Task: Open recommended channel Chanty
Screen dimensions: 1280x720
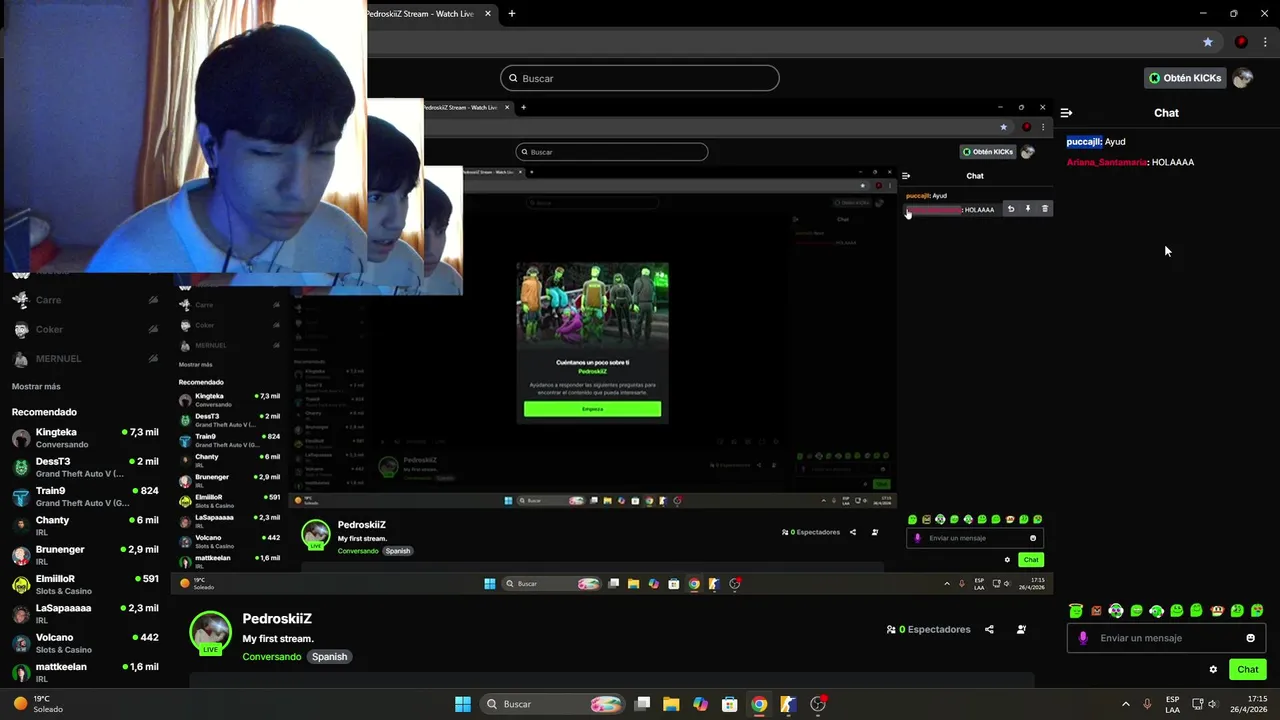Action: point(85,526)
